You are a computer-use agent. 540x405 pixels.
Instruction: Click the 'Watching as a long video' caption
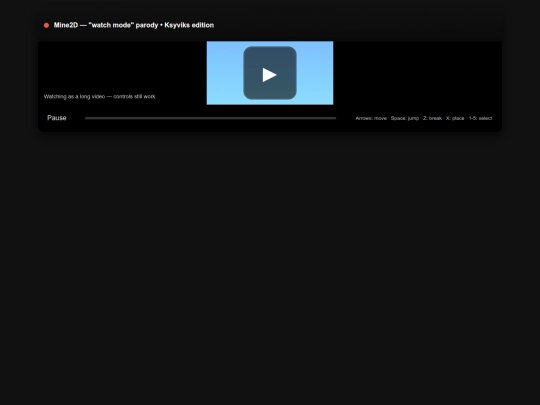click(100, 96)
